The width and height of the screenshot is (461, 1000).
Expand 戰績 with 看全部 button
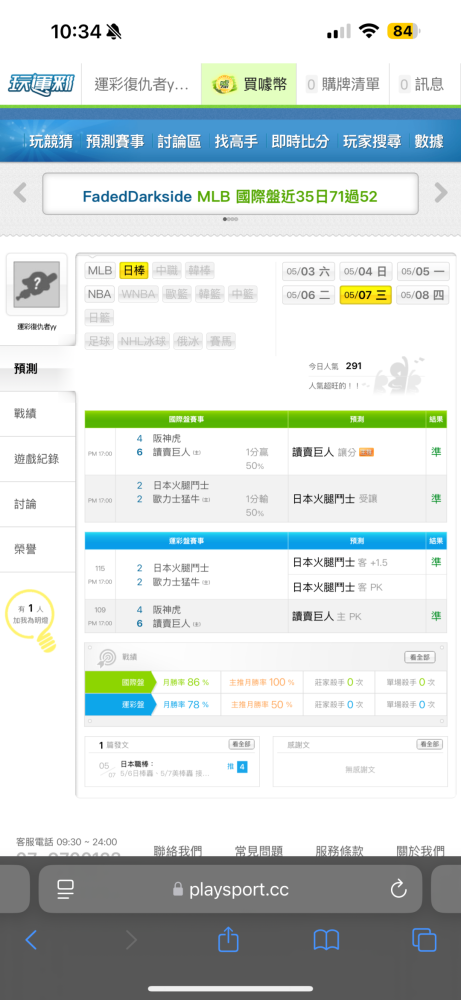pyautogui.click(x=420, y=657)
